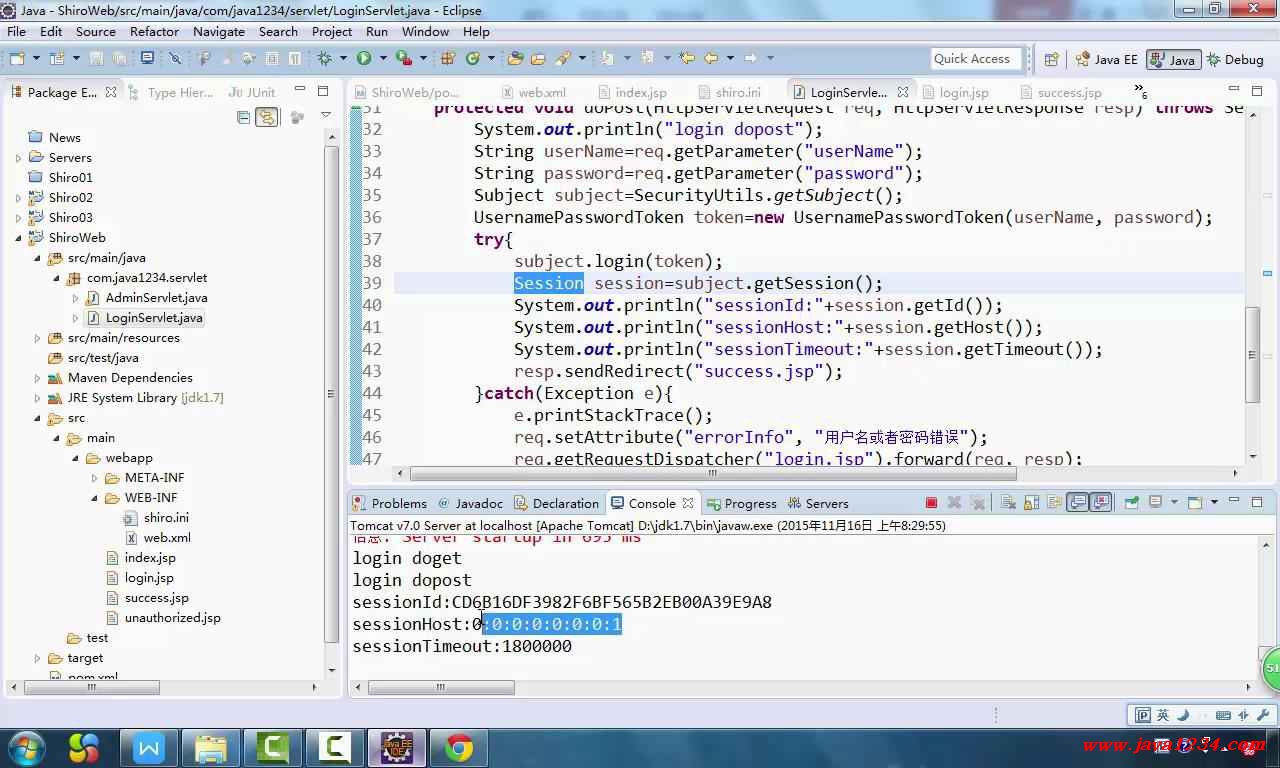The image size is (1280, 768).
Task: Switch to the Problems tab
Action: pyautogui.click(x=389, y=503)
